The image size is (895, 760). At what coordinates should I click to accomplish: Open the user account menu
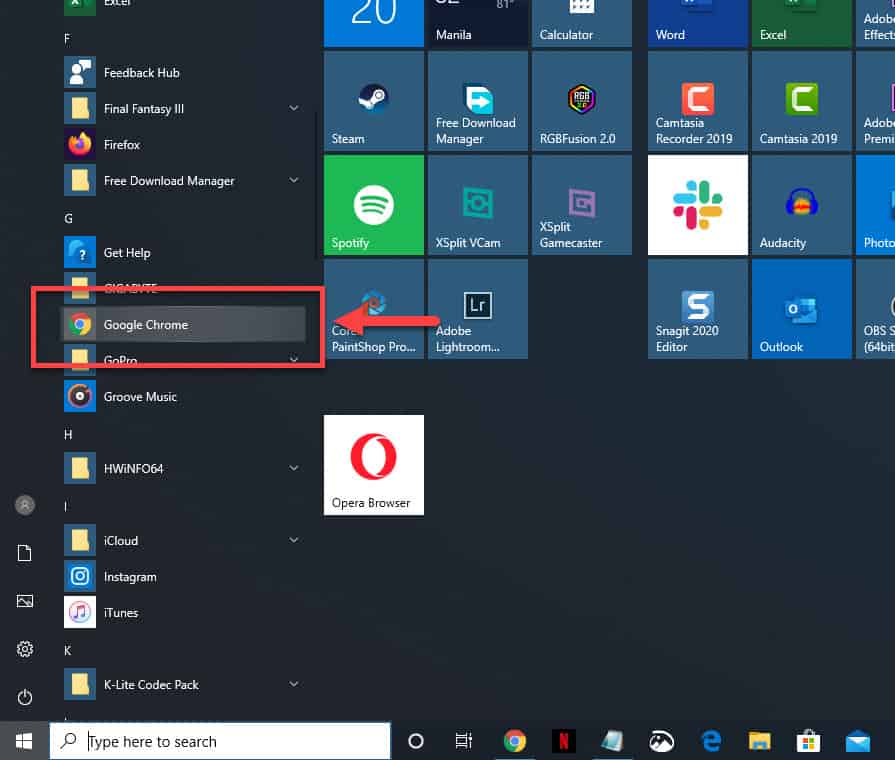coord(25,505)
